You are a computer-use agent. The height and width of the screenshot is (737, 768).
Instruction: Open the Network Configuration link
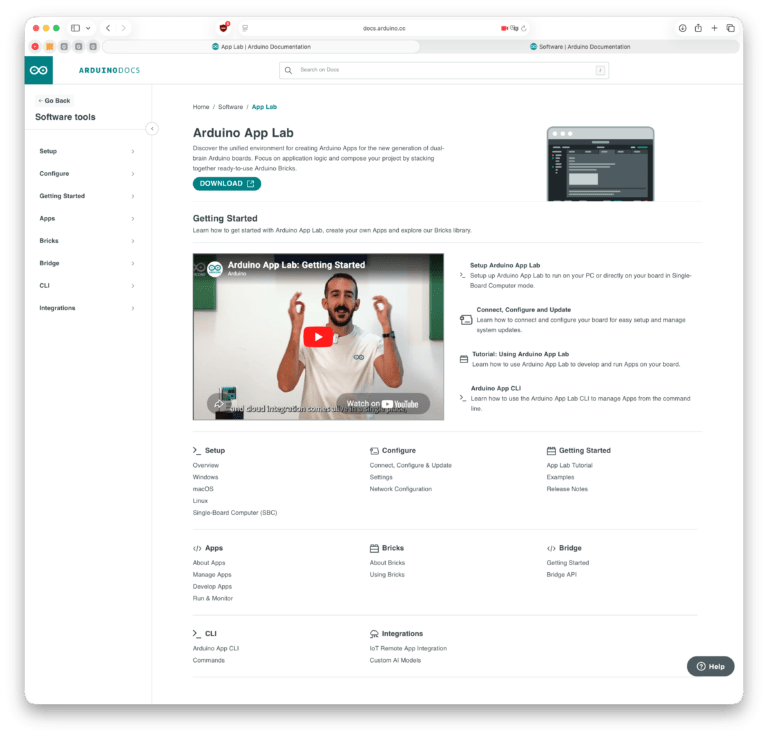(x=401, y=489)
